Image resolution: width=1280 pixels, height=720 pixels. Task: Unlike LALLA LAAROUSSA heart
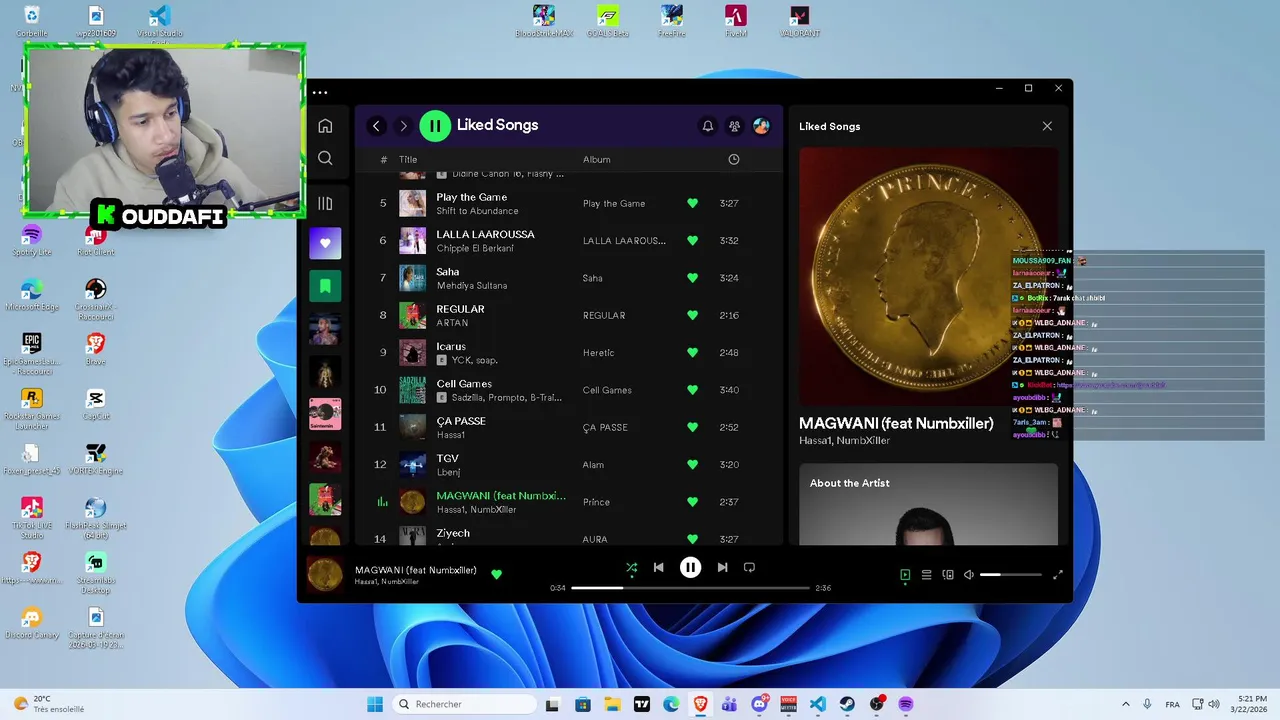click(692, 240)
